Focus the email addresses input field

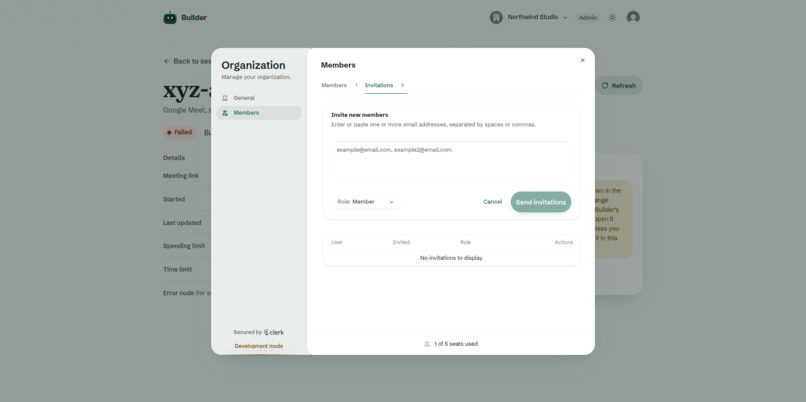(451, 165)
